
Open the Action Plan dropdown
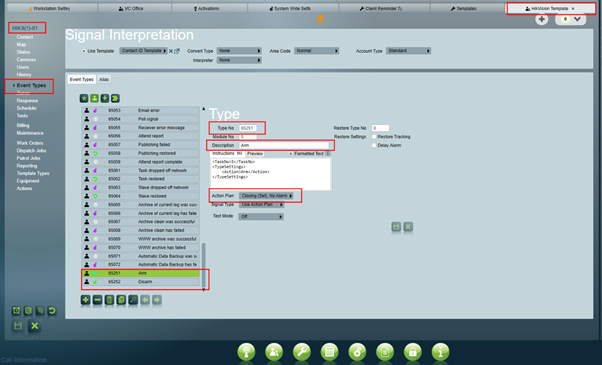point(266,196)
